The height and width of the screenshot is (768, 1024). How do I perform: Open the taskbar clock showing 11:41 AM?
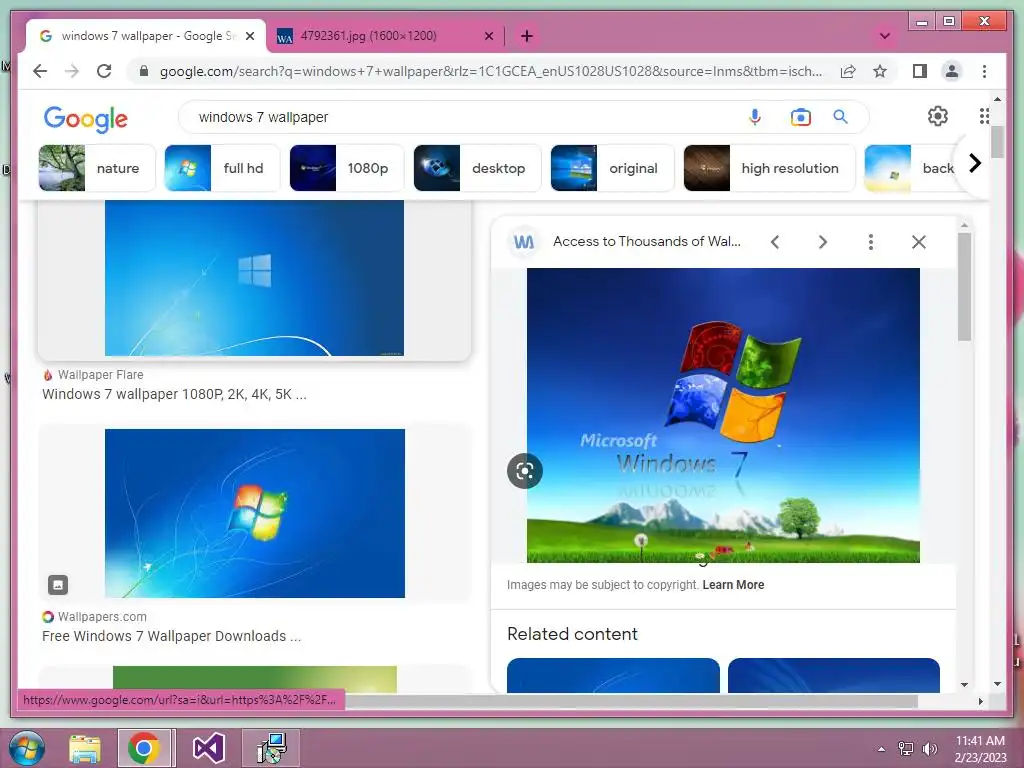(x=980, y=749)
